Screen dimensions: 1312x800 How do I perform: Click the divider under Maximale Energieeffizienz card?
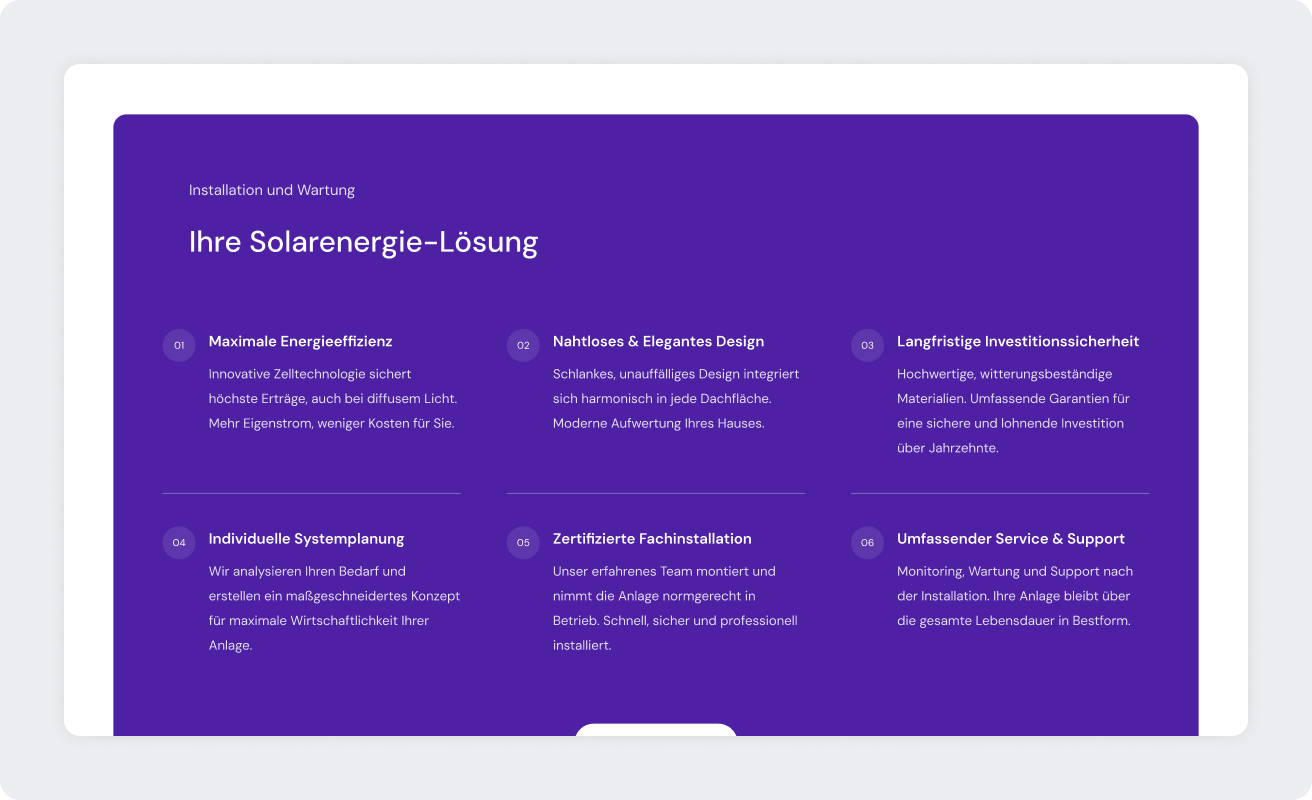(311, 492)
